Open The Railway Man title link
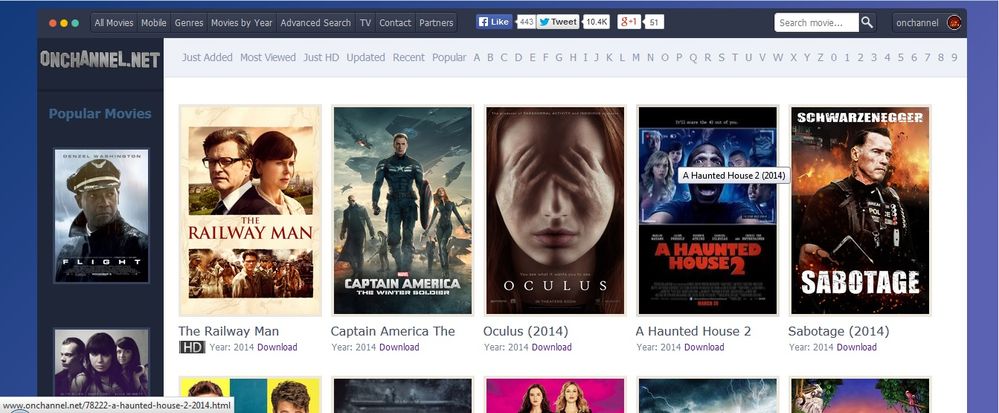Screen dimensions: 999x413 [229, 331]
